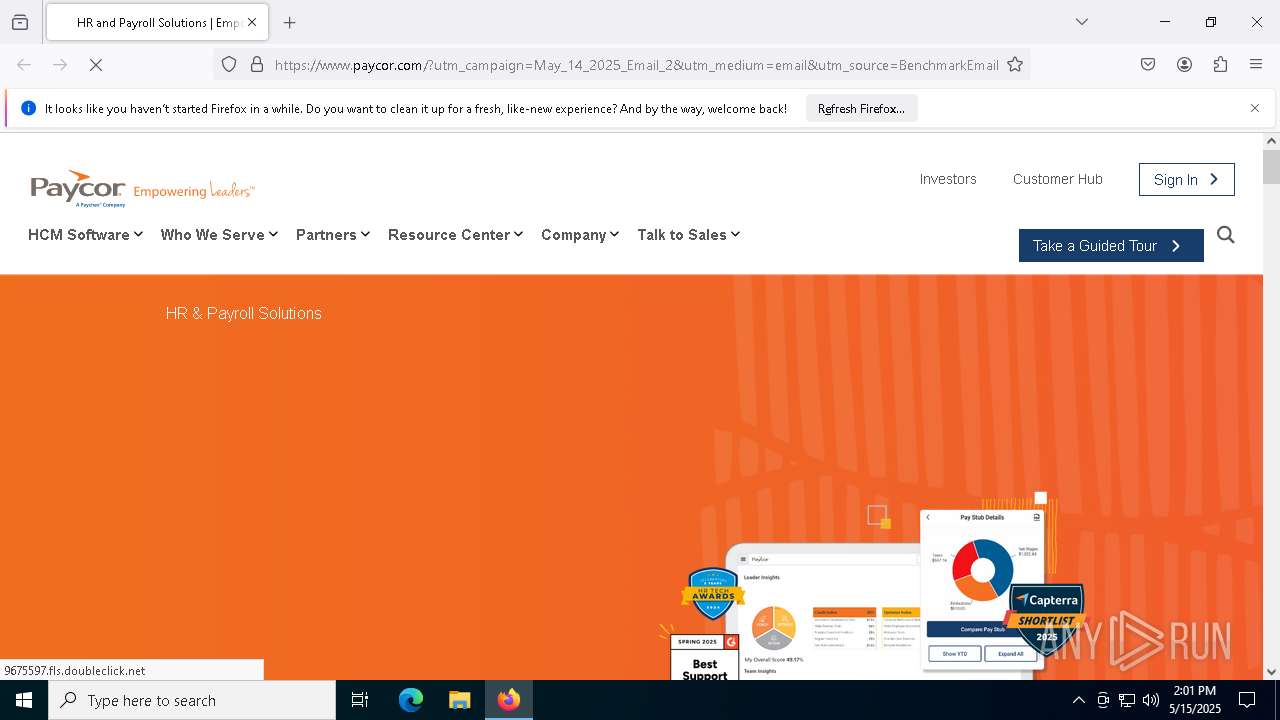Open the Firefox application menu hamburger
The width and height of the screenshot is (1280, 720).
(1256, 65)
